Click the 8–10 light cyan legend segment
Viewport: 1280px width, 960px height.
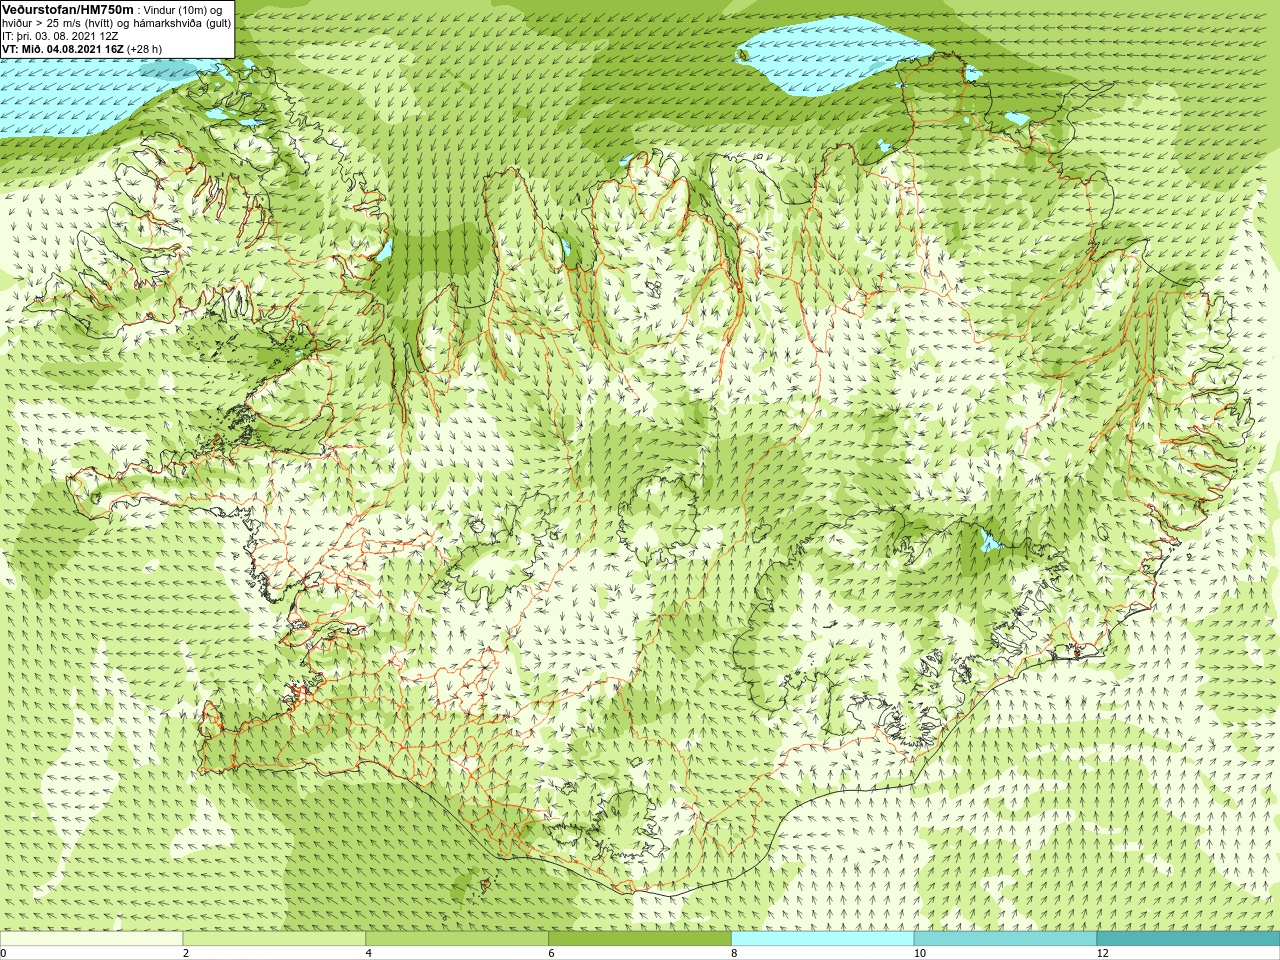tap(823, 939)
